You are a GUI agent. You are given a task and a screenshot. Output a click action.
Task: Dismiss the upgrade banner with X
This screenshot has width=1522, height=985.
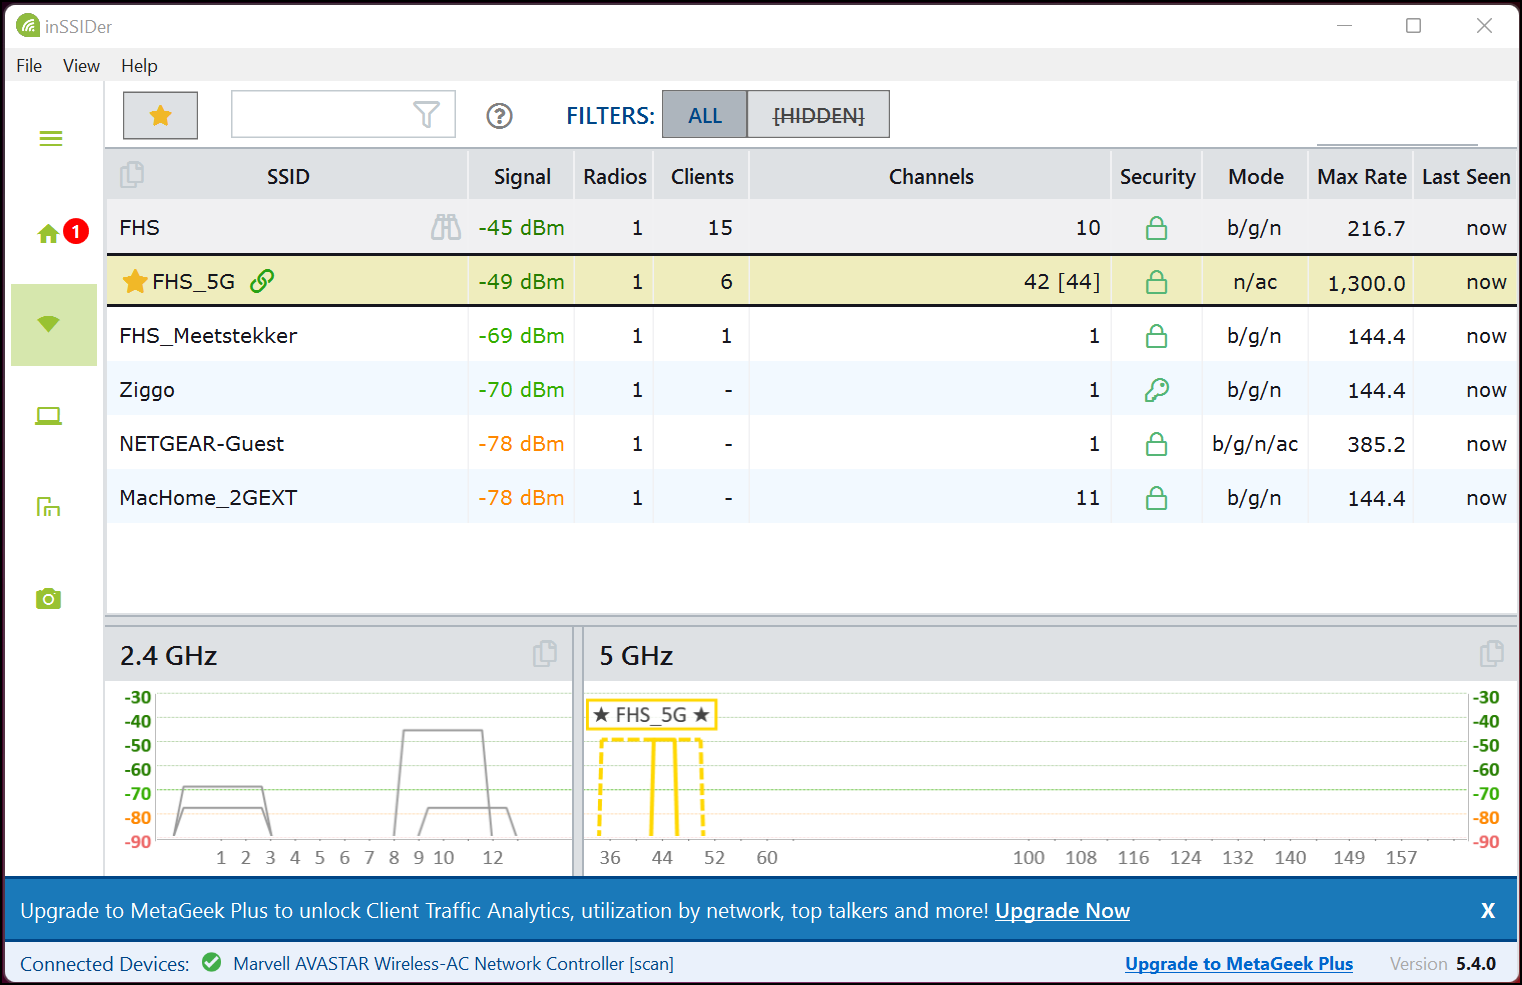point(1488,911)
